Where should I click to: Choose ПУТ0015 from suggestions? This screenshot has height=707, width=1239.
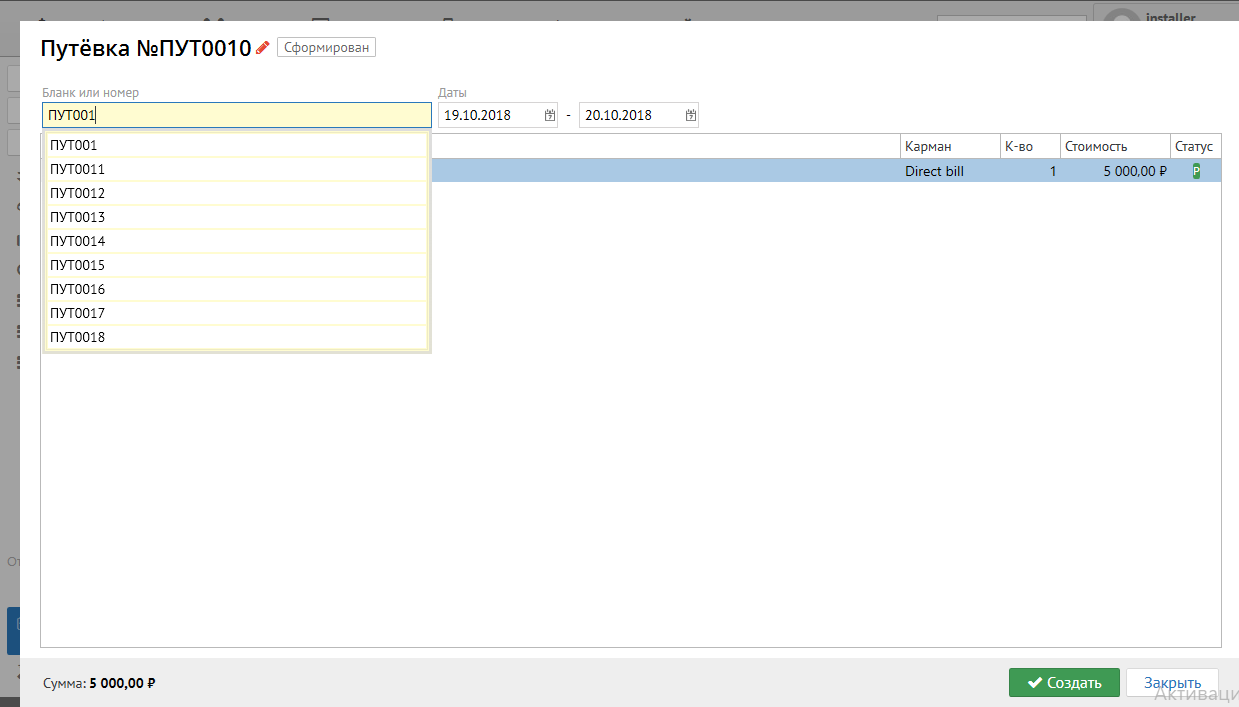(x=237, y=265)
